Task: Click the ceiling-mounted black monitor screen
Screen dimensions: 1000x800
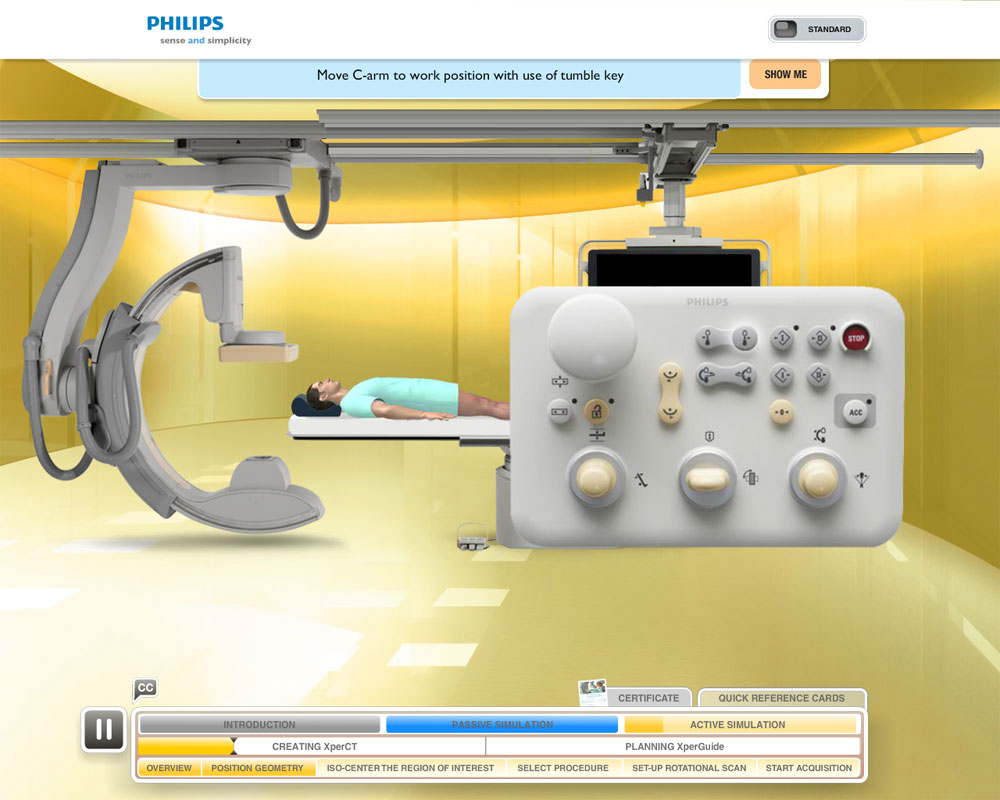Action: (673, 267)
